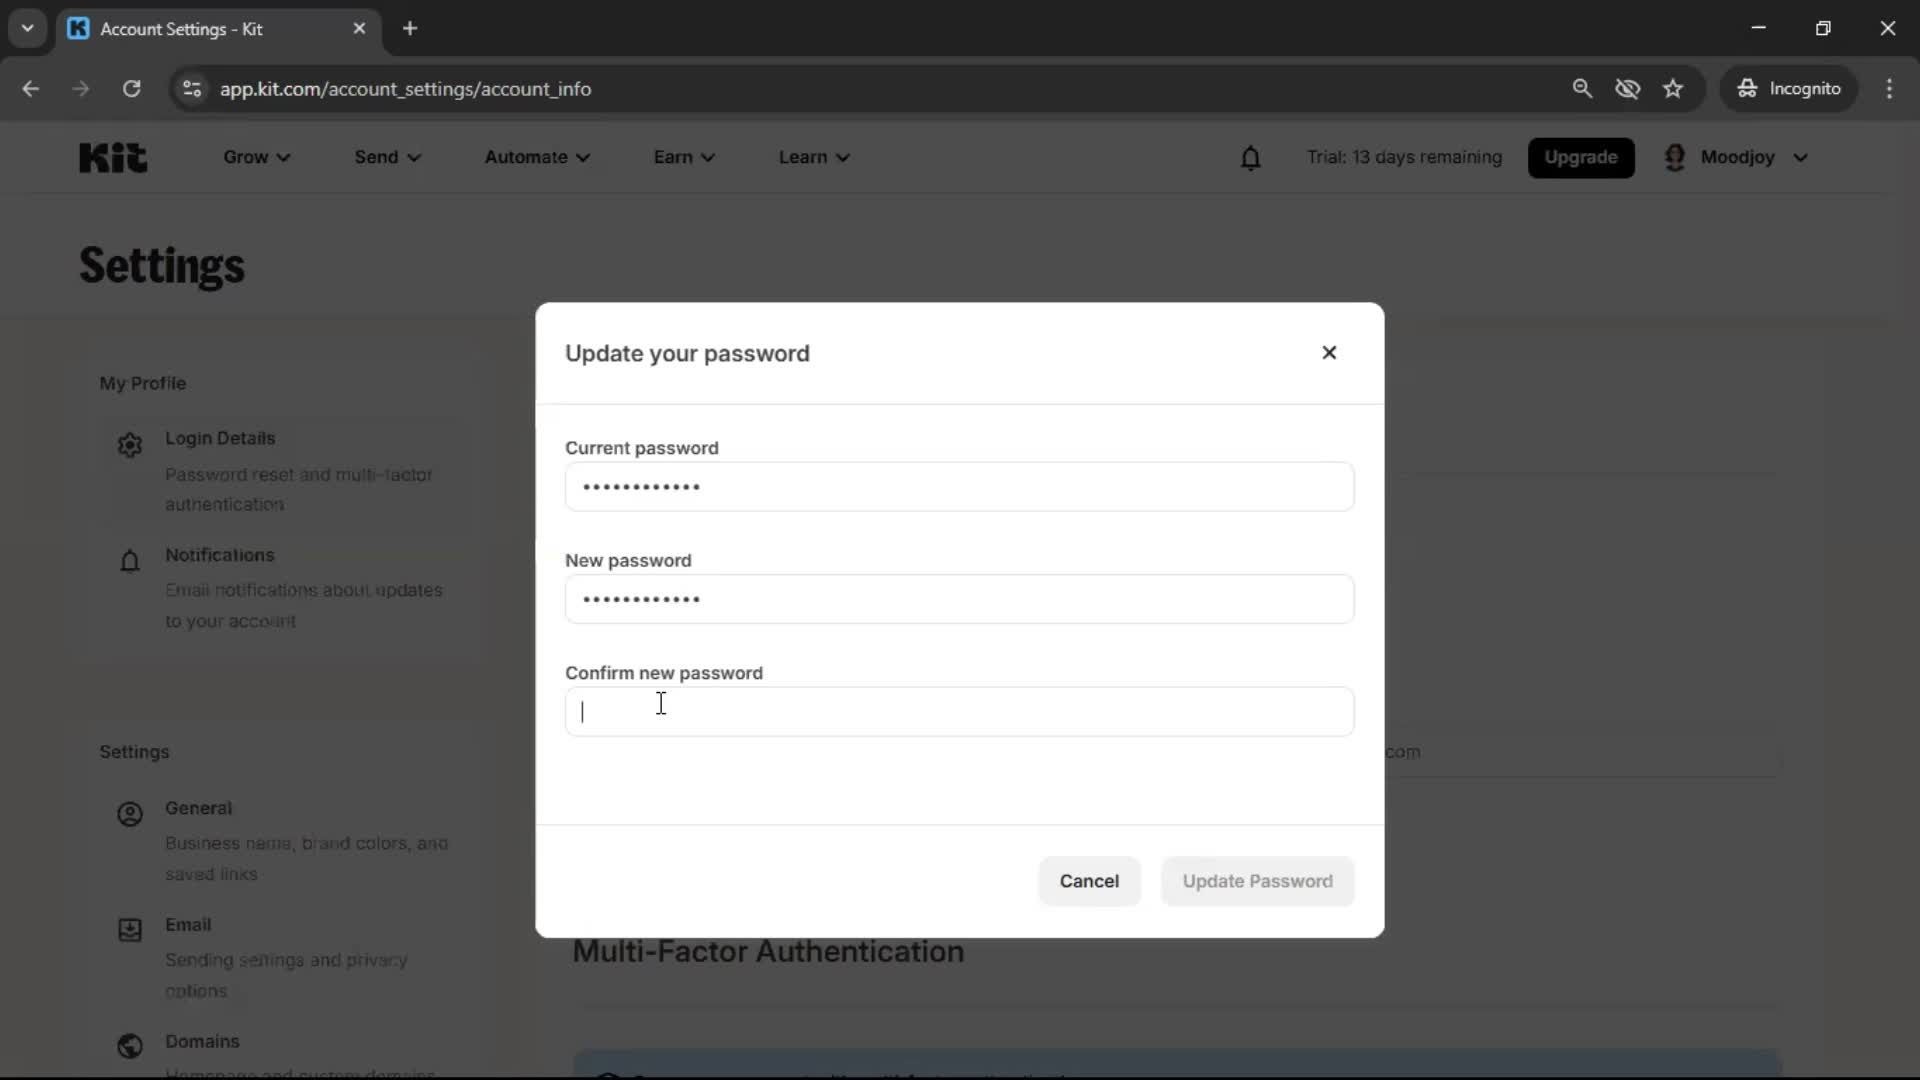Select the Notifications bell icon in sidebar

(x=129, y=561)
